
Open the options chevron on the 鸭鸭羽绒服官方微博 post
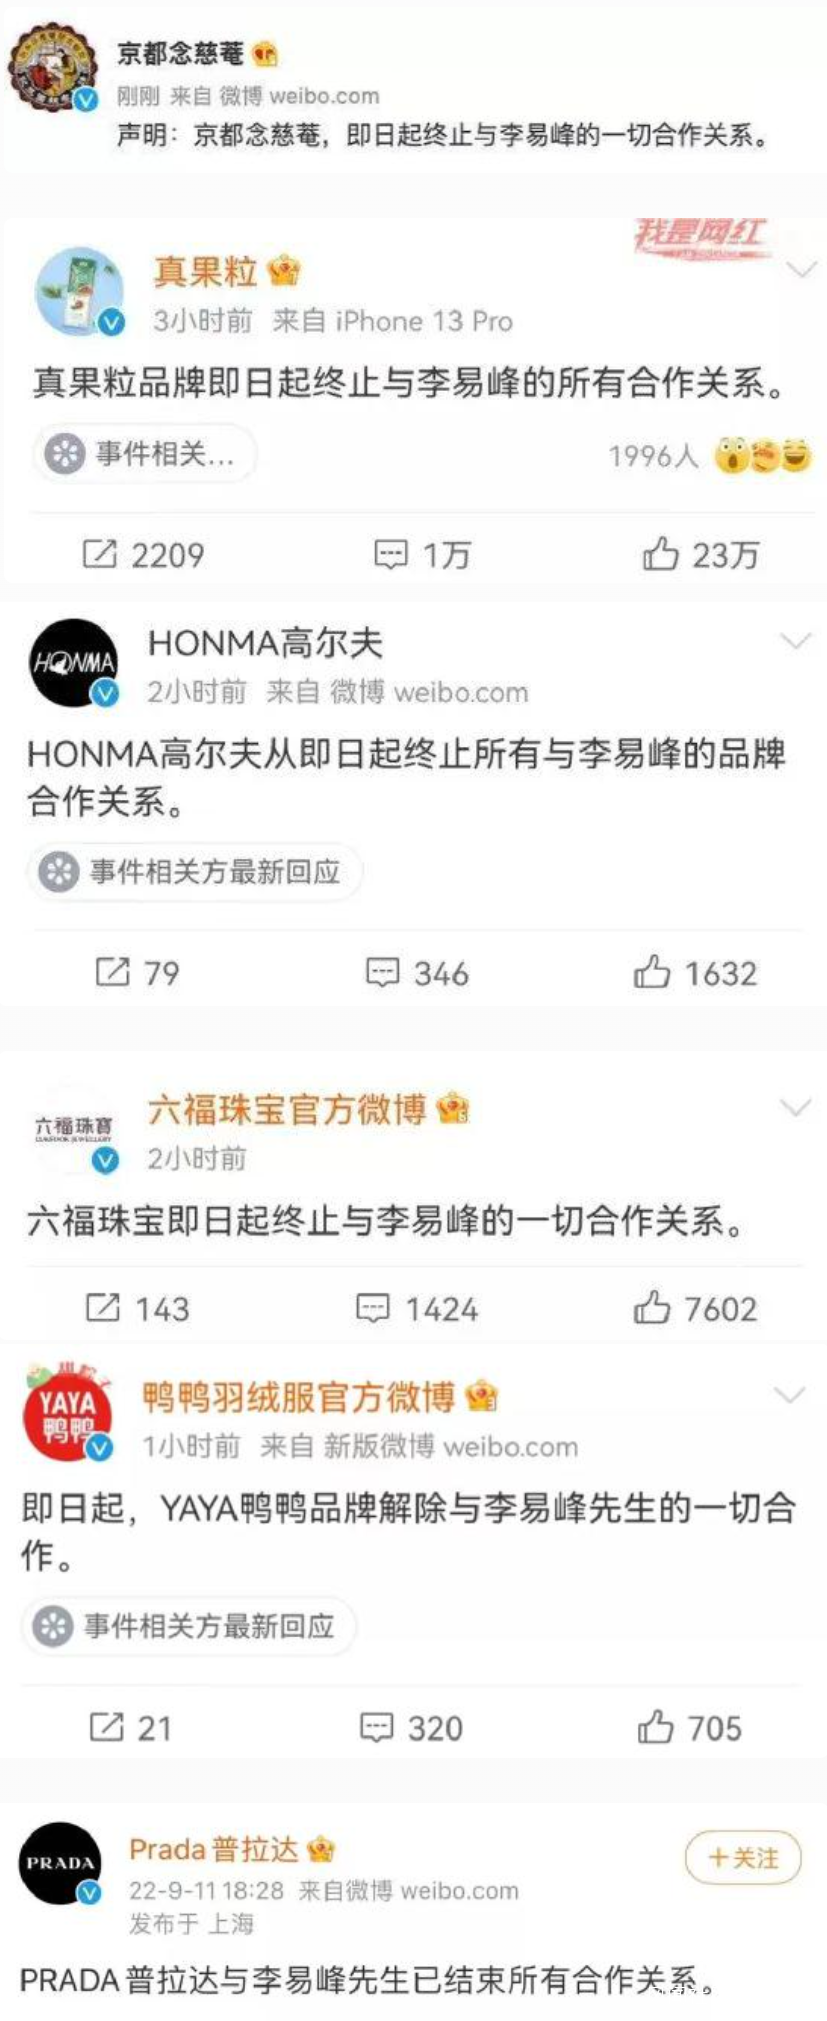[790, 1395]
